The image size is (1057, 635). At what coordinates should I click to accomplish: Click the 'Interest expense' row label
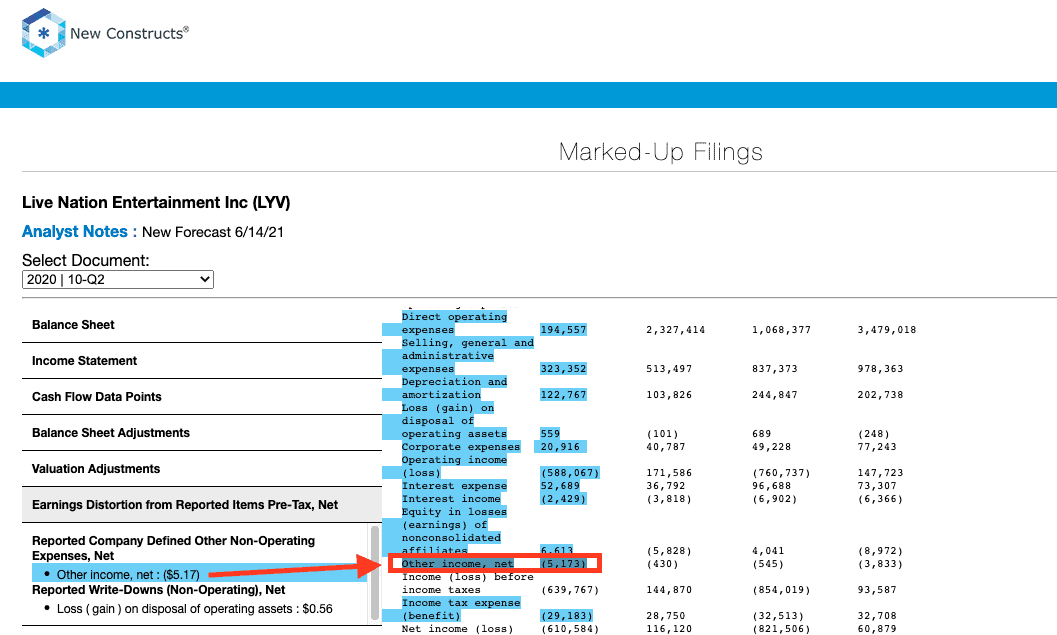click(x=454, y=486)
